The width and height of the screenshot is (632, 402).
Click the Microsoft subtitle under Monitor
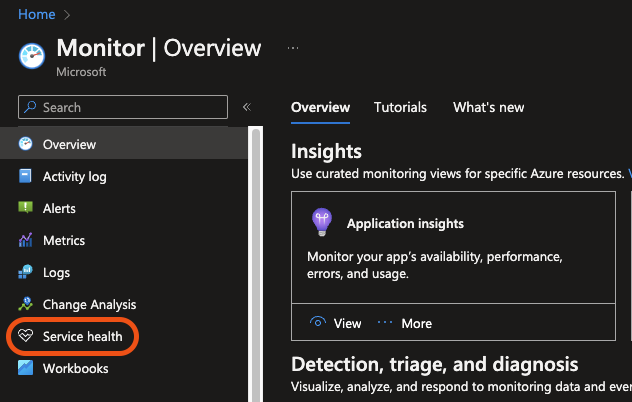coord(81,72)
